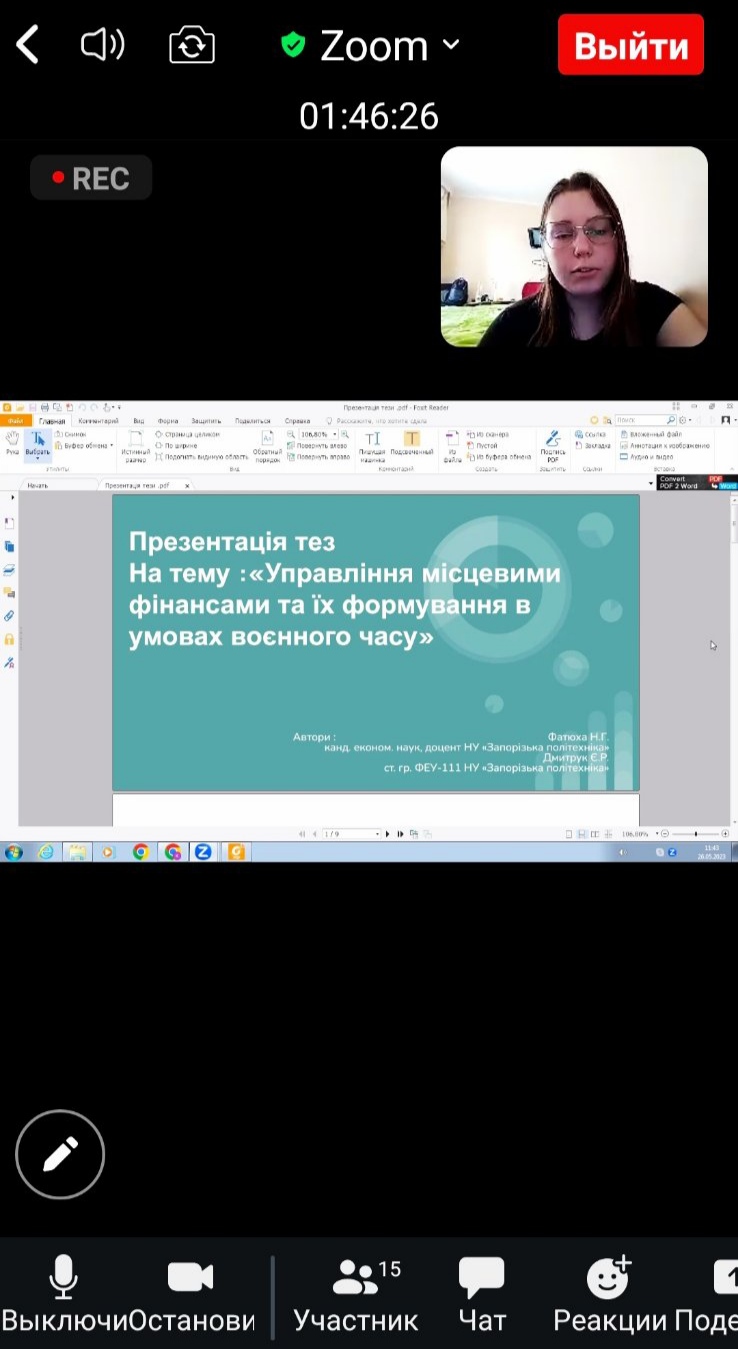Toggle the speaker audio output icon
738x1349 pixels.
[102, 45]
